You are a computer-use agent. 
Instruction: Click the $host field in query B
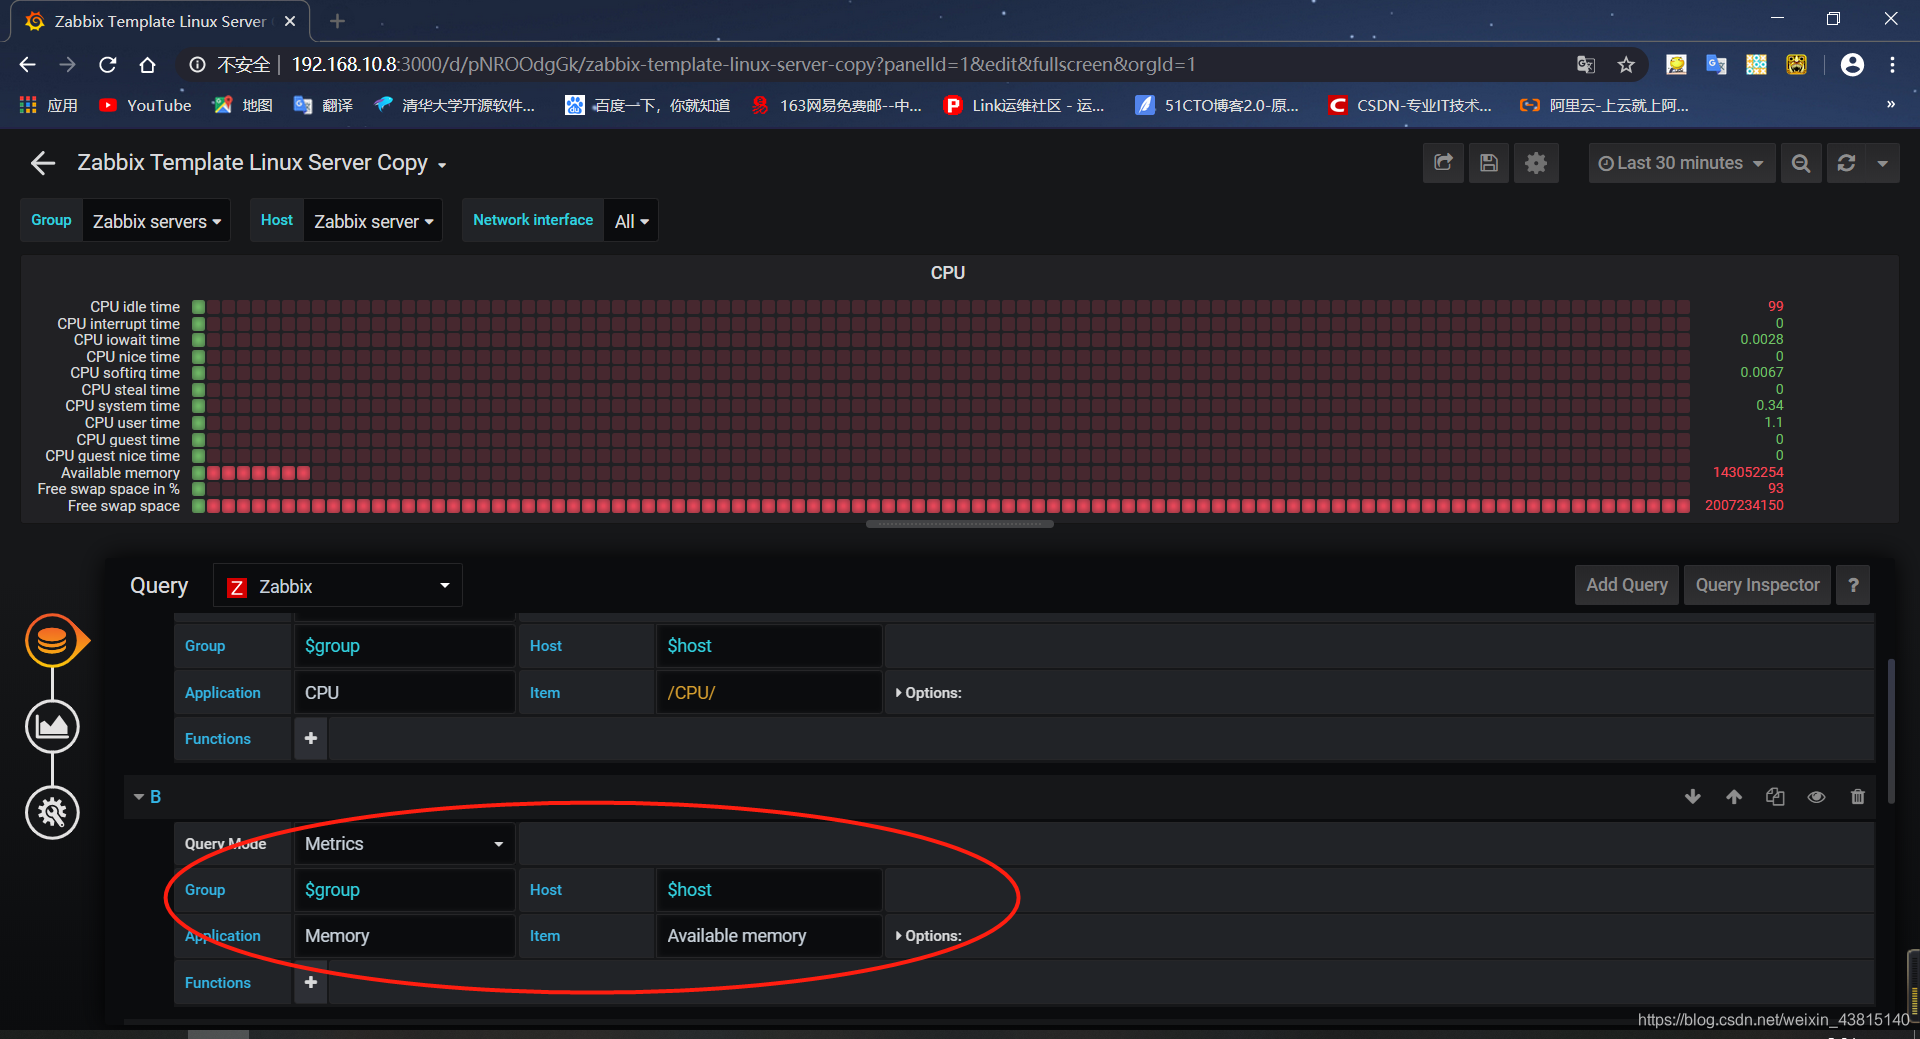click(768, 890)
